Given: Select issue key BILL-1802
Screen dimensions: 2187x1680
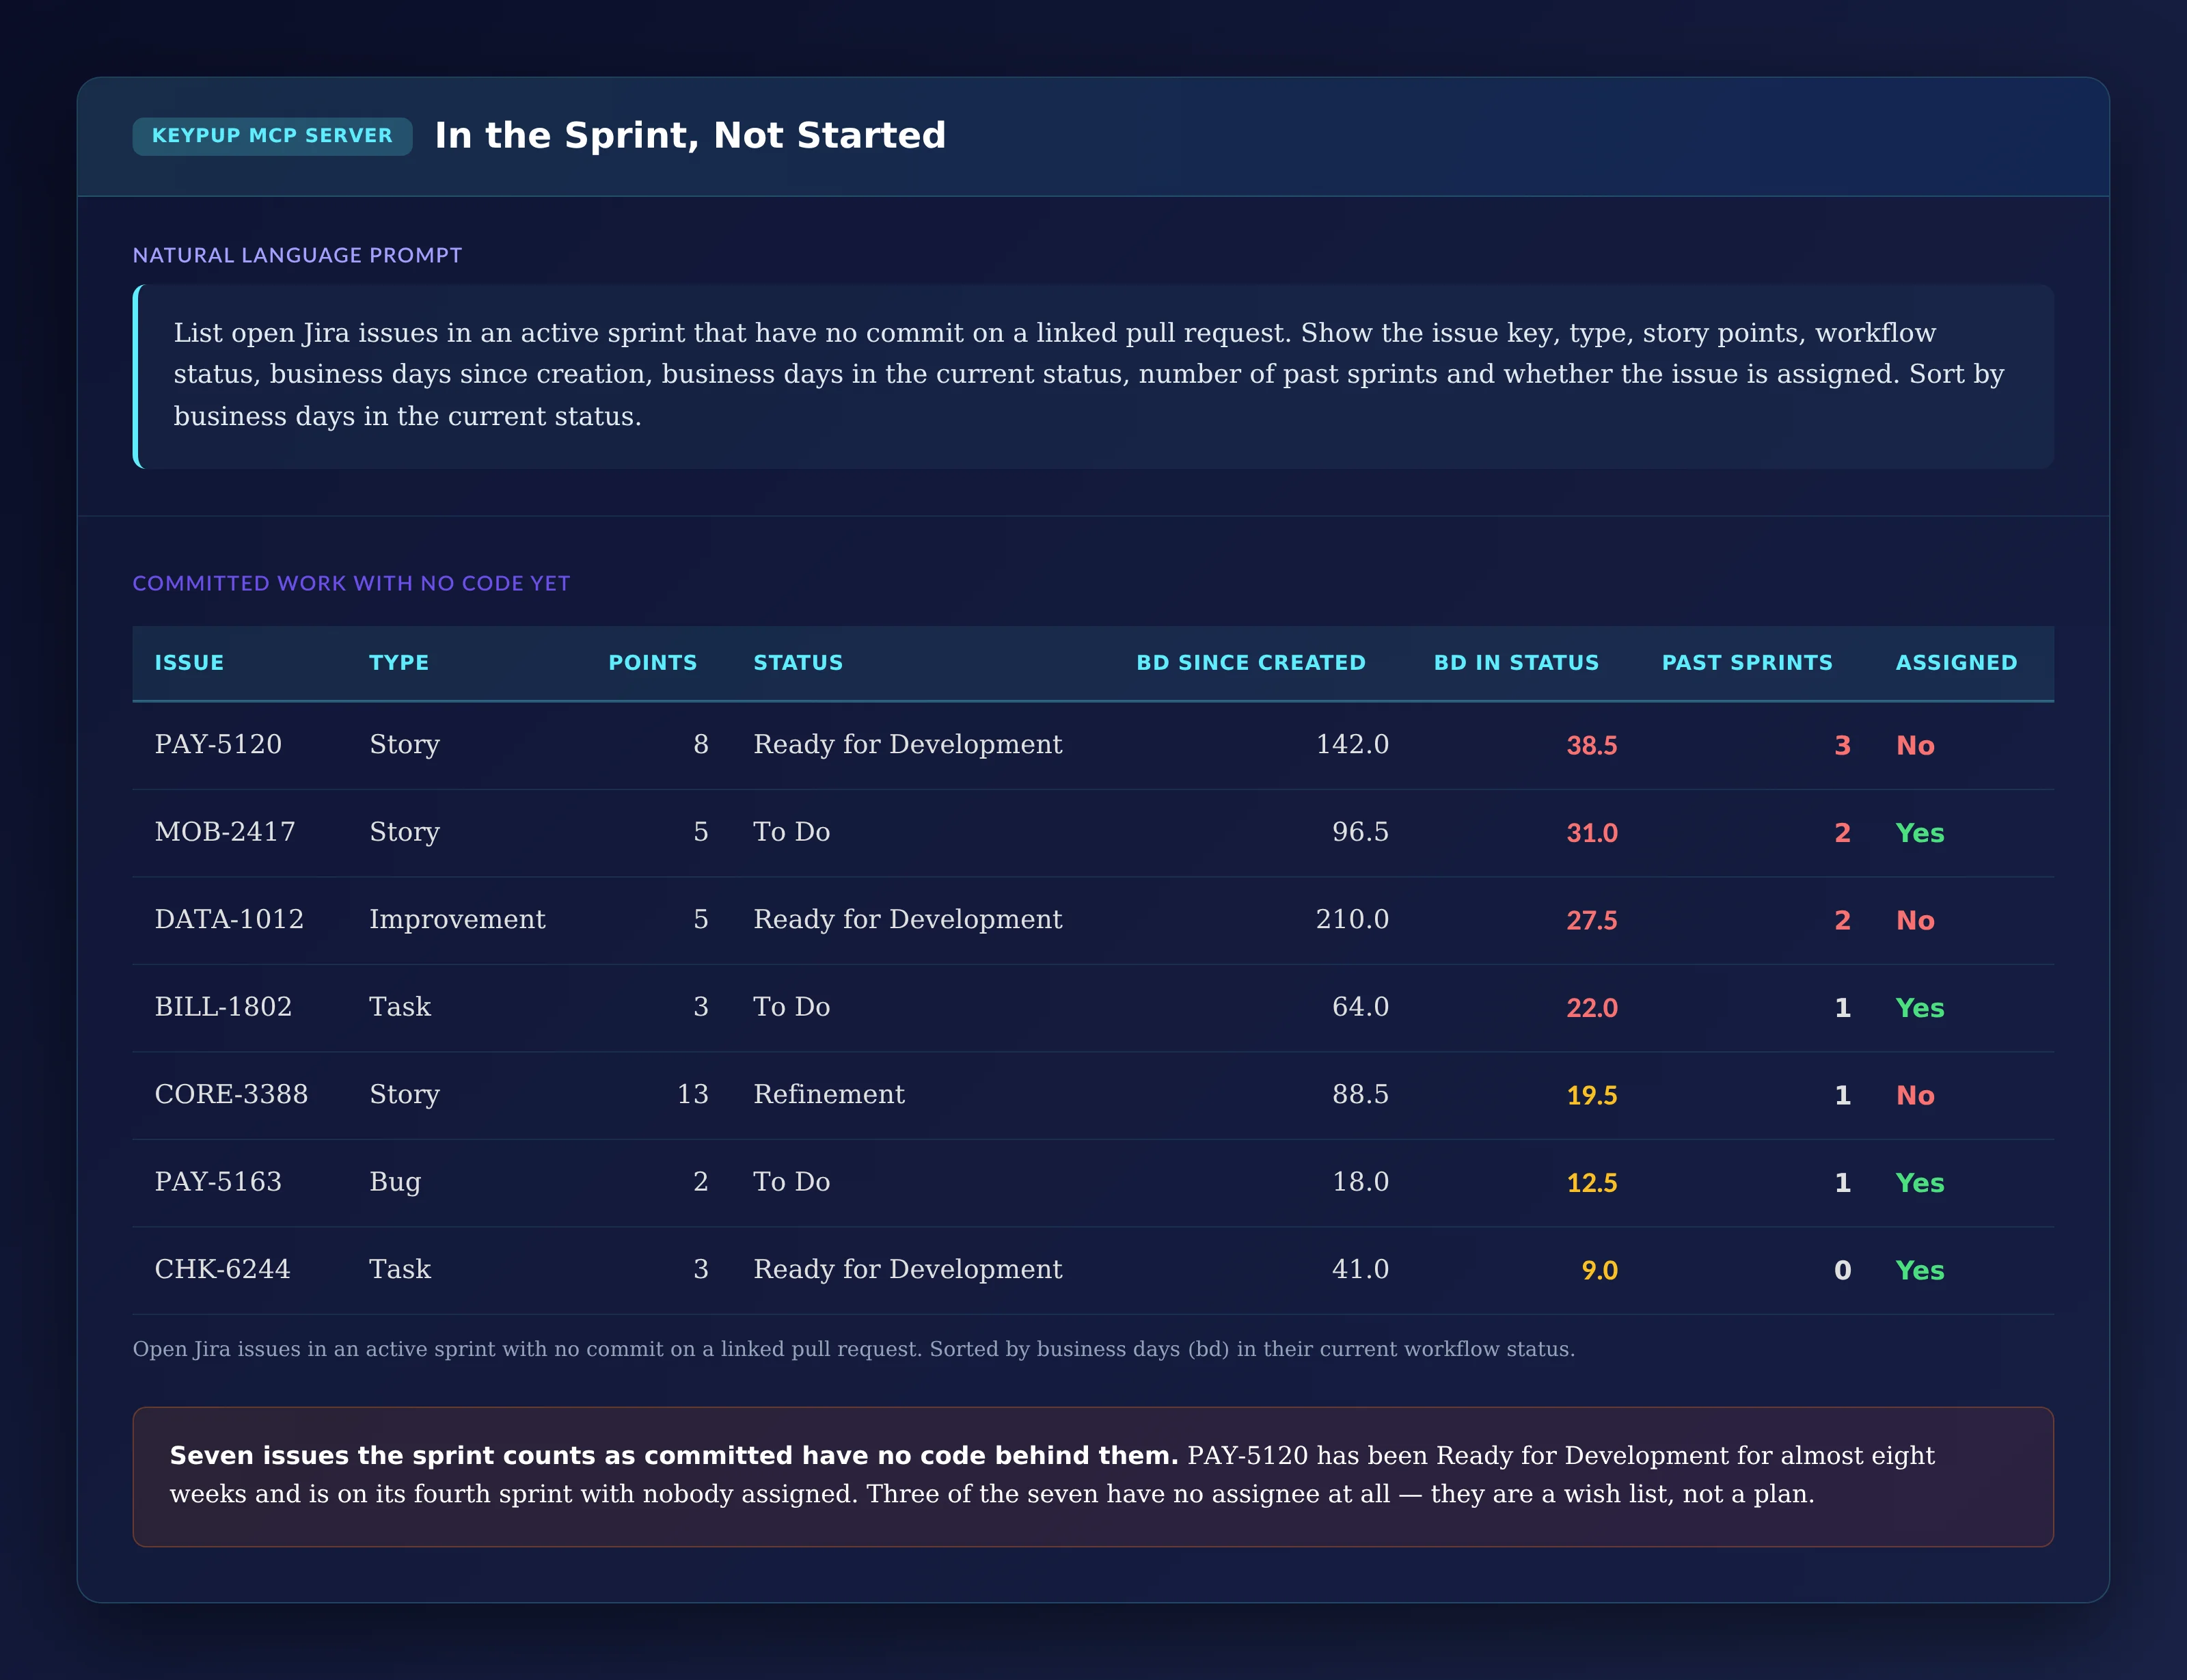Looking at the screenshot, I should coord(223,1007).
